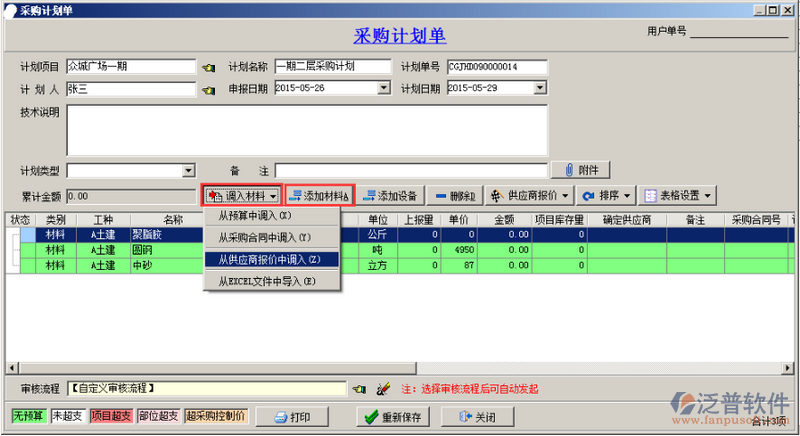
Task: Select 从预算中调入 menu item
Action: [255, 216]
